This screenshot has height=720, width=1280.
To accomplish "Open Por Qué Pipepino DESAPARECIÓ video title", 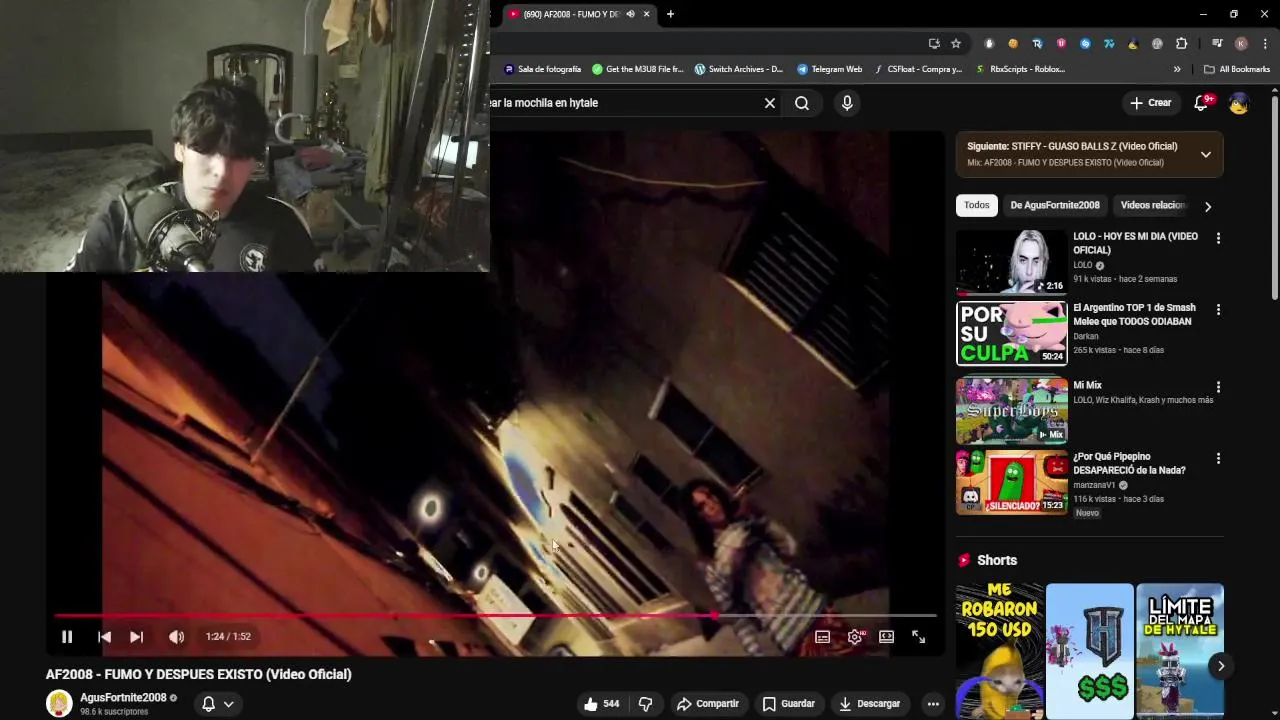I will [1129, 463].
